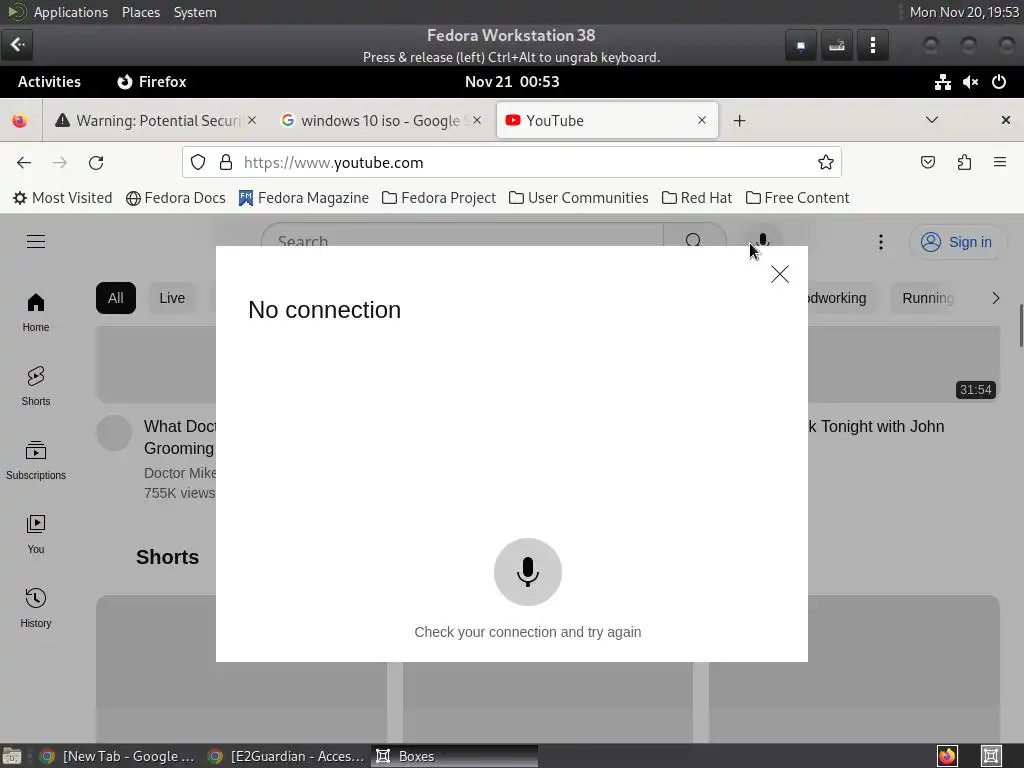Open a new Firefox tab

pos(739,121)
